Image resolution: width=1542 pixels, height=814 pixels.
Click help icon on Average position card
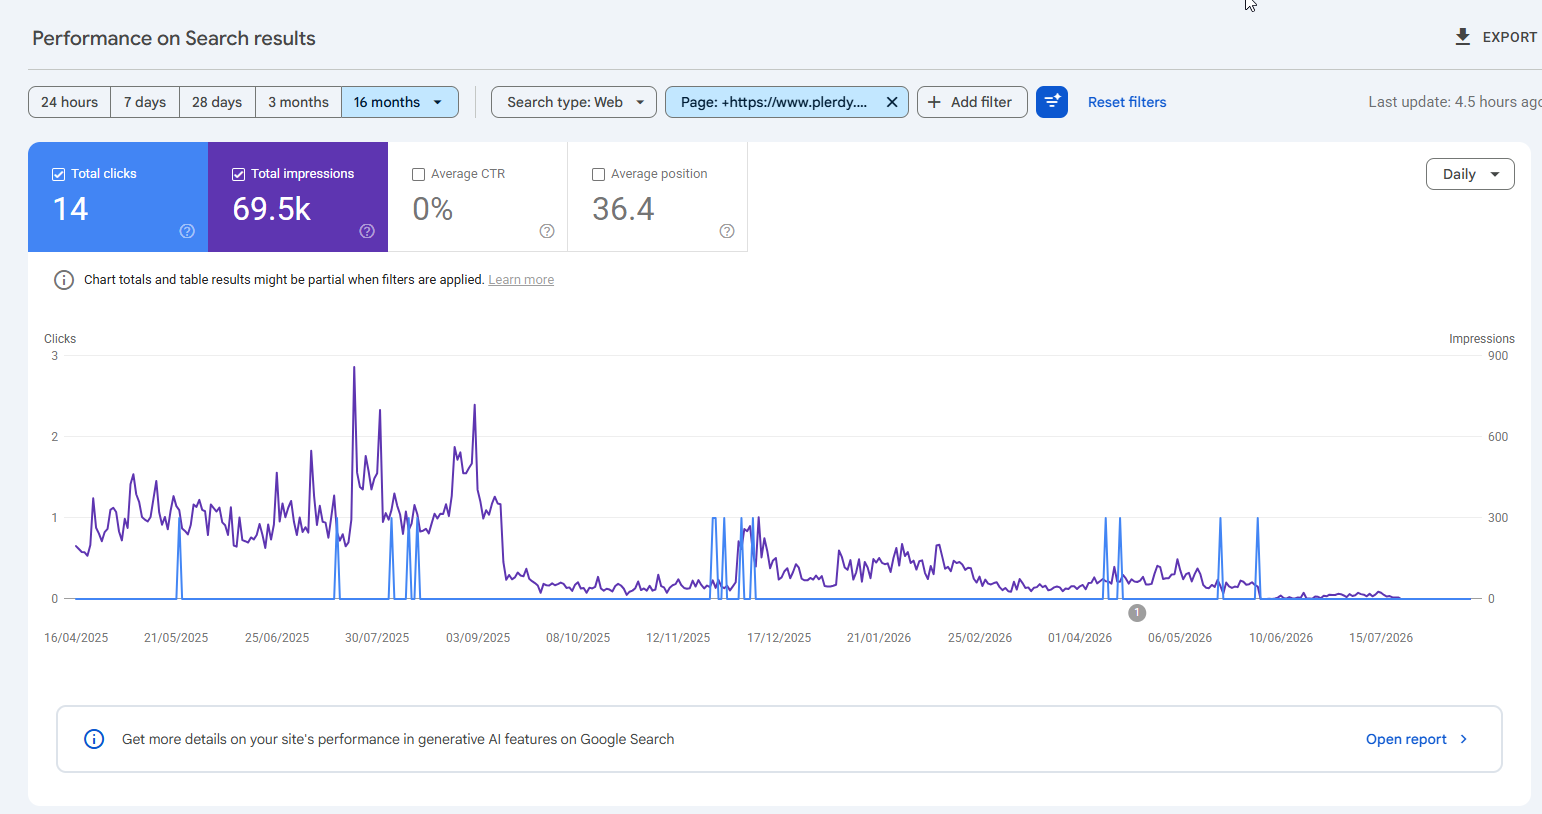click(x=727, y=231)
